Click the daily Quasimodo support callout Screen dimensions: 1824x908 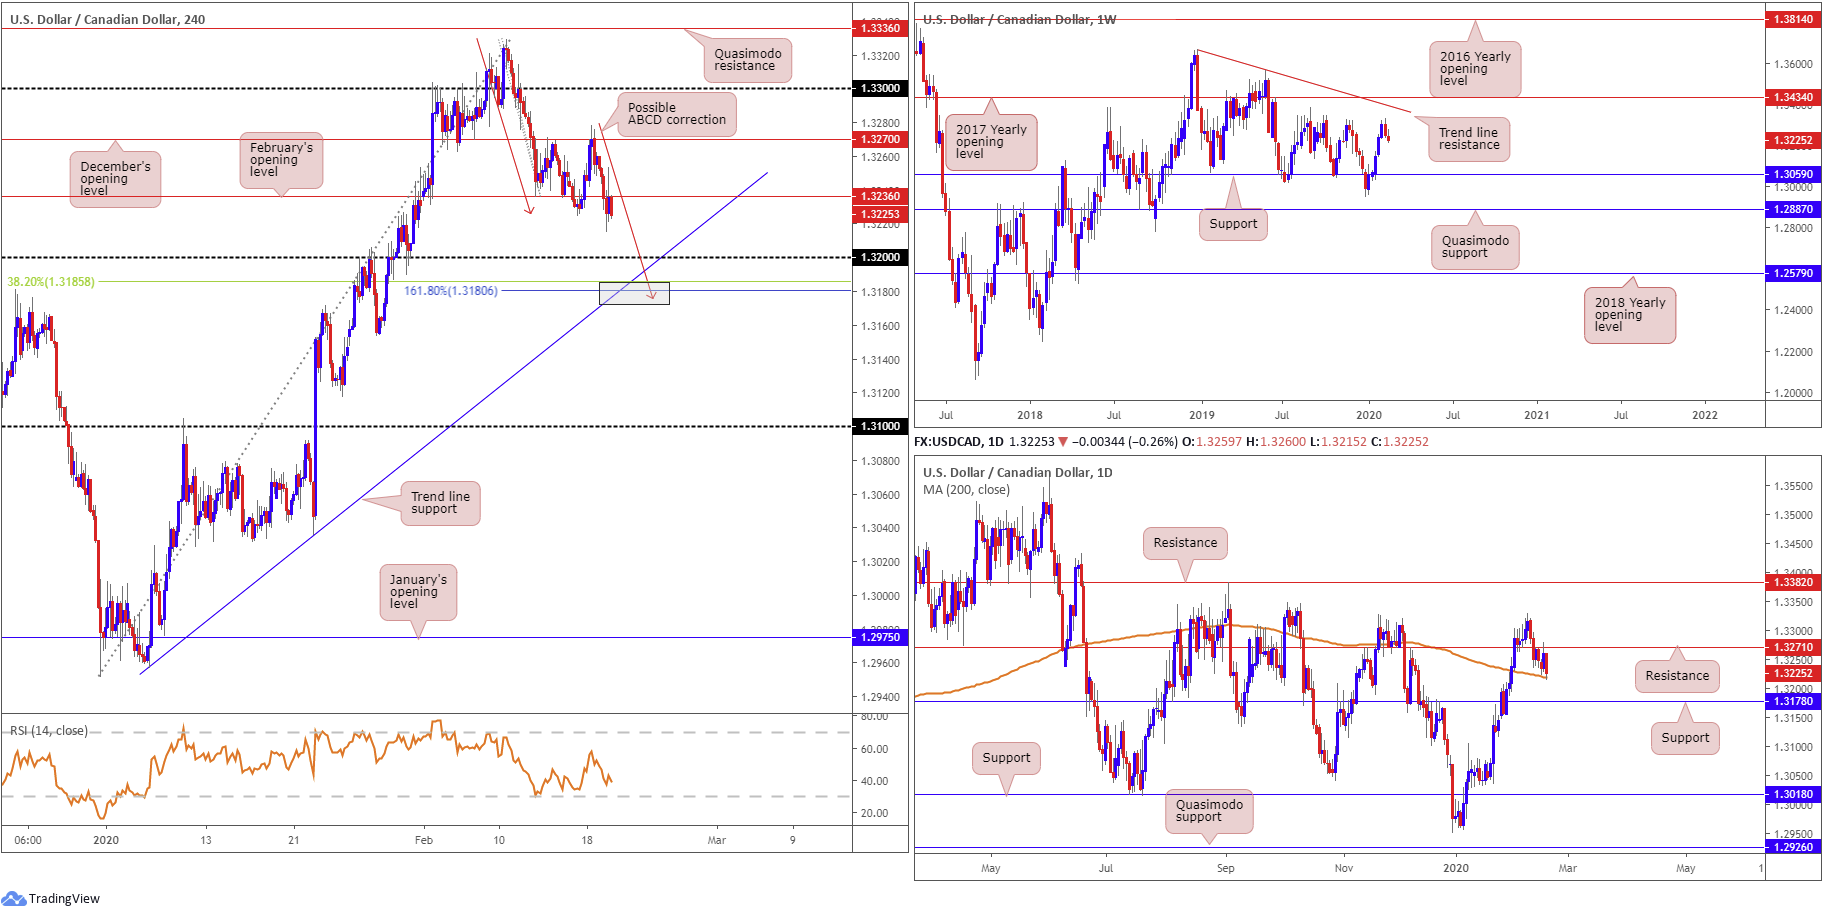click(x=1209, y=811)
